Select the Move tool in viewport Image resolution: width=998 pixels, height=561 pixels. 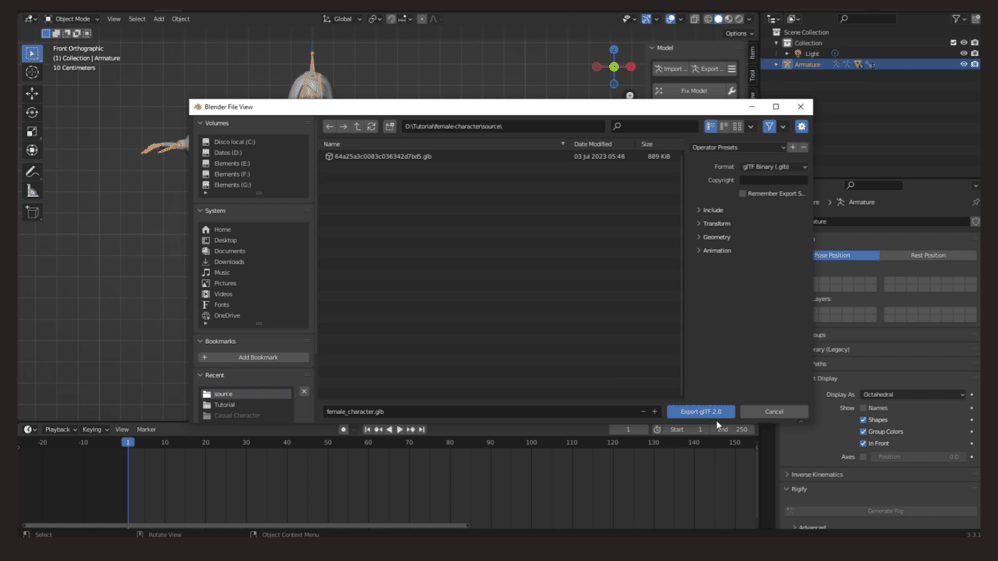click(x=32, y=94)
